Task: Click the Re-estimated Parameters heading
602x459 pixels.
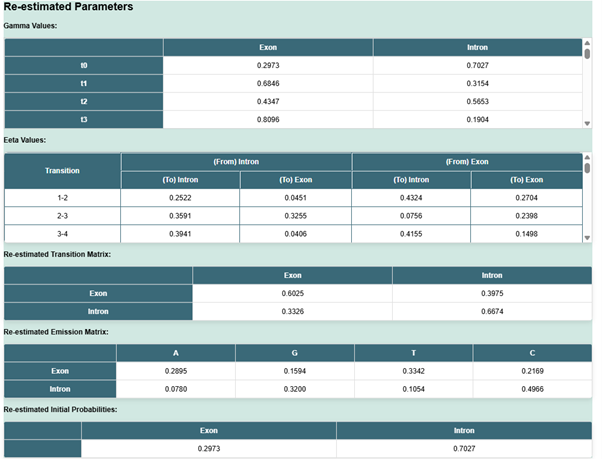Action: [69, 7]
